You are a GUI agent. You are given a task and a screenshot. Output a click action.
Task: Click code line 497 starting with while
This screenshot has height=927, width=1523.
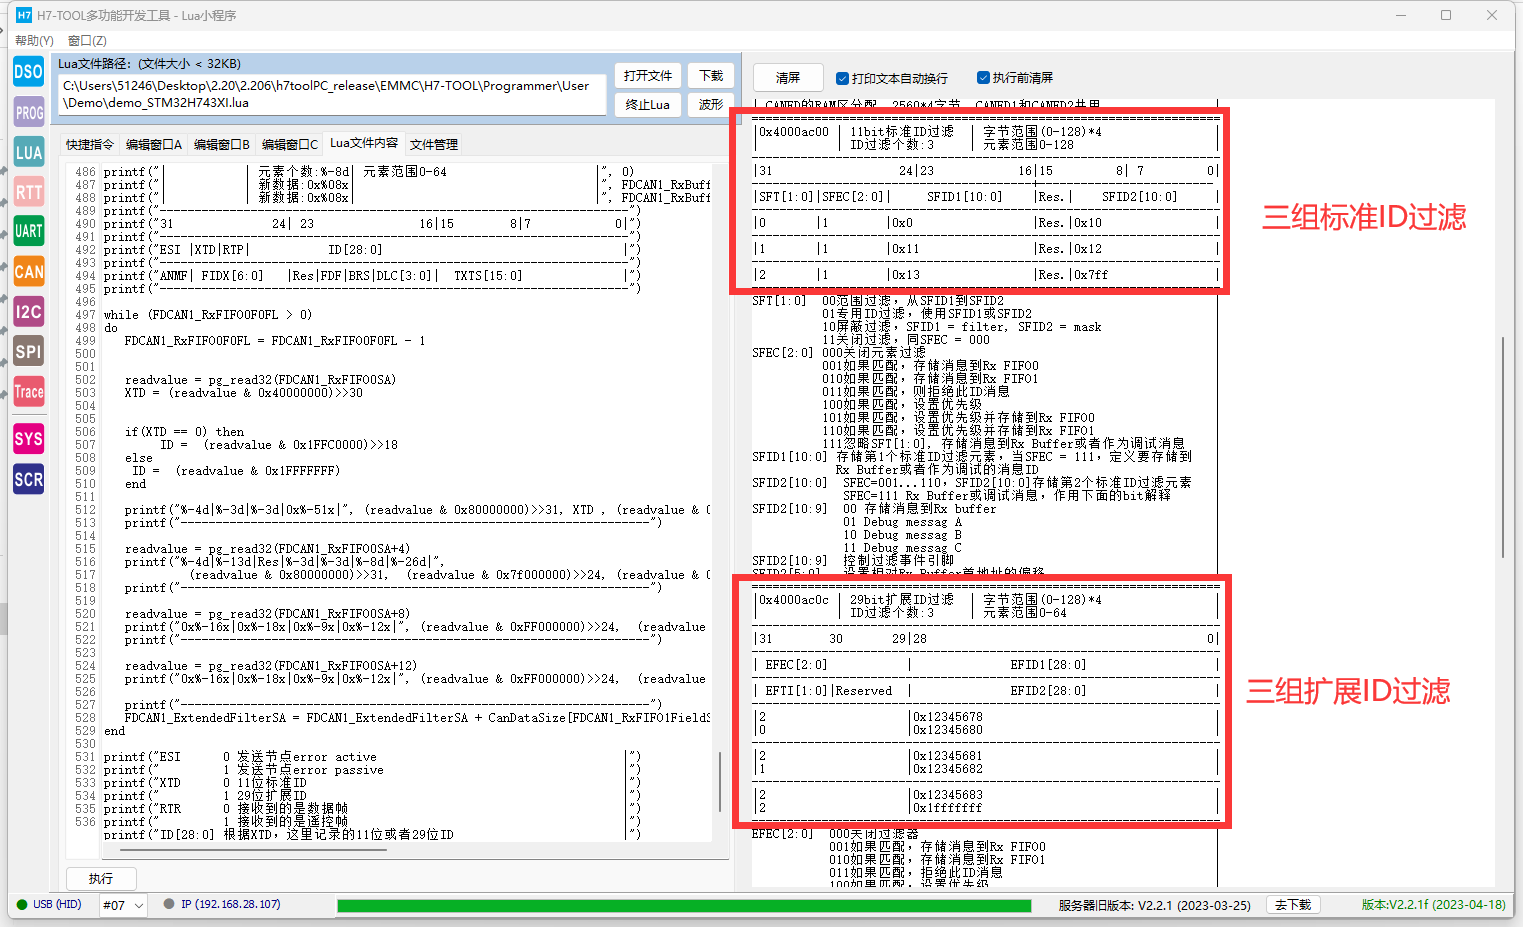pyautogui.click(x=208, y=315)
